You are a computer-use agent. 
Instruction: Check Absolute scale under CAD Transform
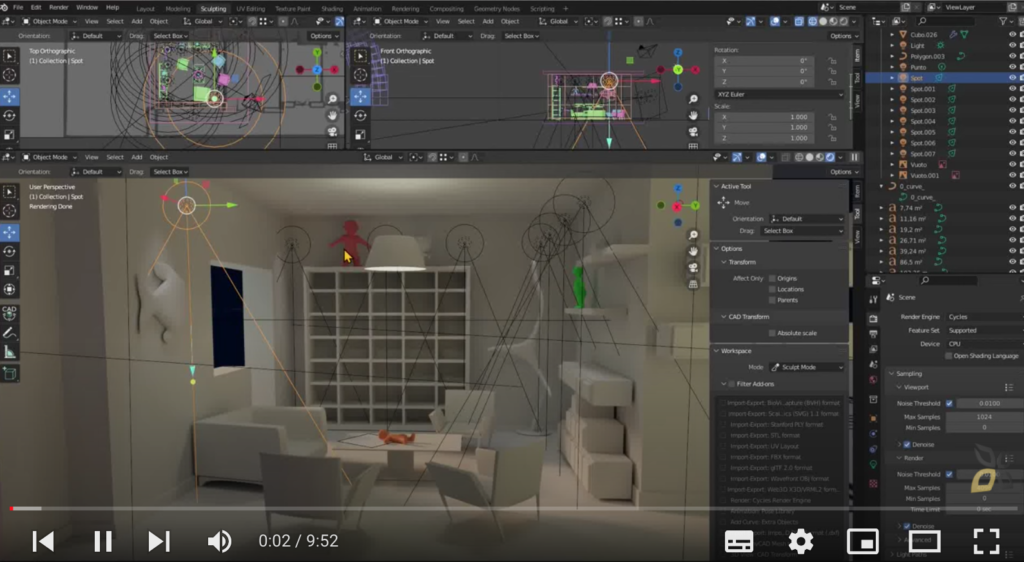[x=772, y=333]
